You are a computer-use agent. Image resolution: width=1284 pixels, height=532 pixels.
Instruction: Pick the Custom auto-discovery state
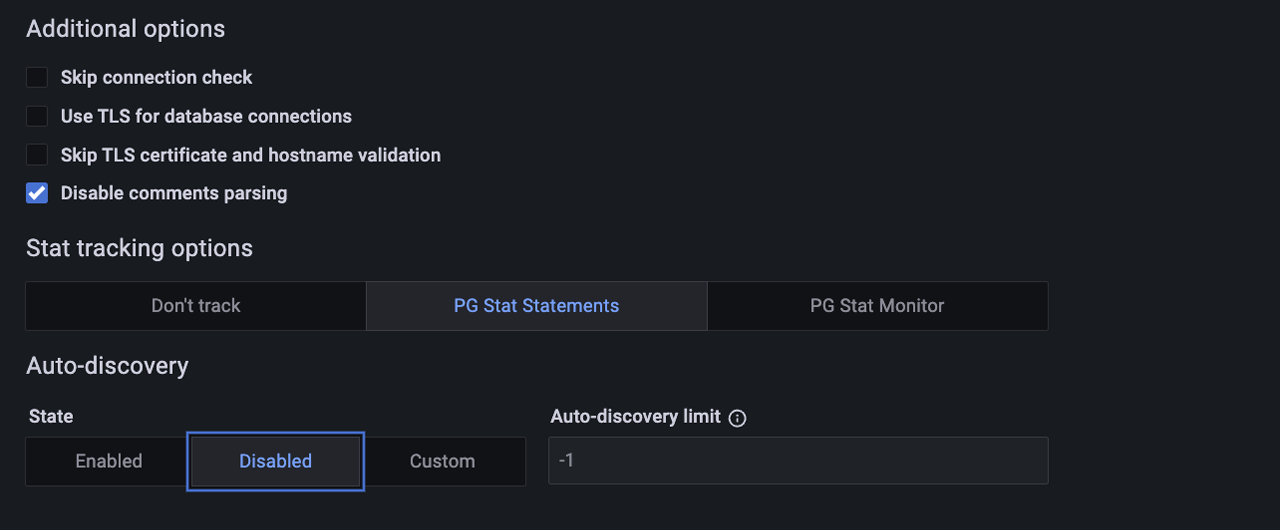click(x=442, y=461)
